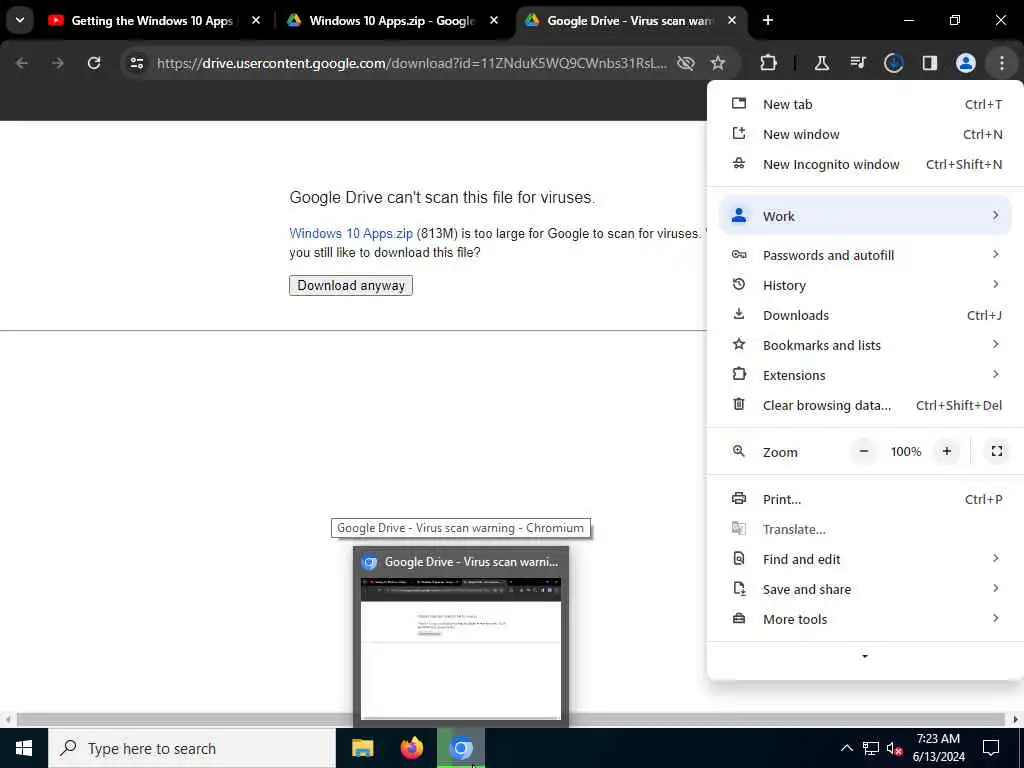Choose New window from the menu

click(865, 135)
